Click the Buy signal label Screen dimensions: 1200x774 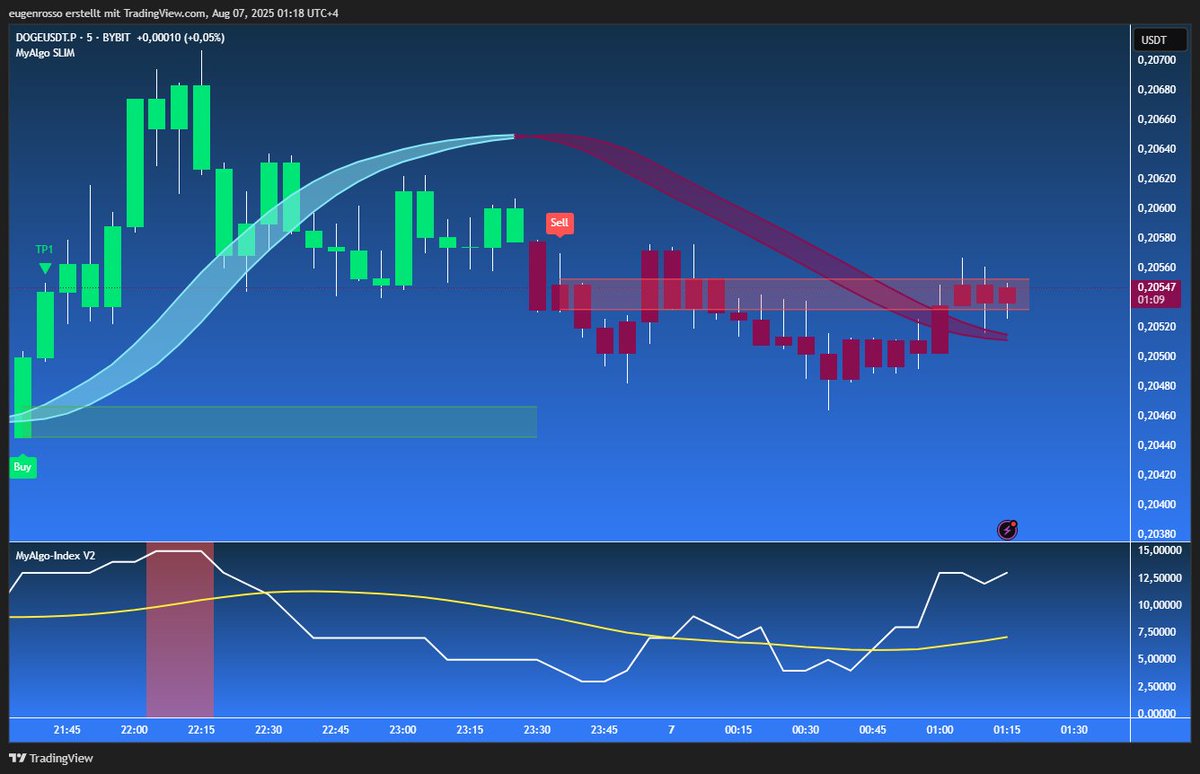23,467
